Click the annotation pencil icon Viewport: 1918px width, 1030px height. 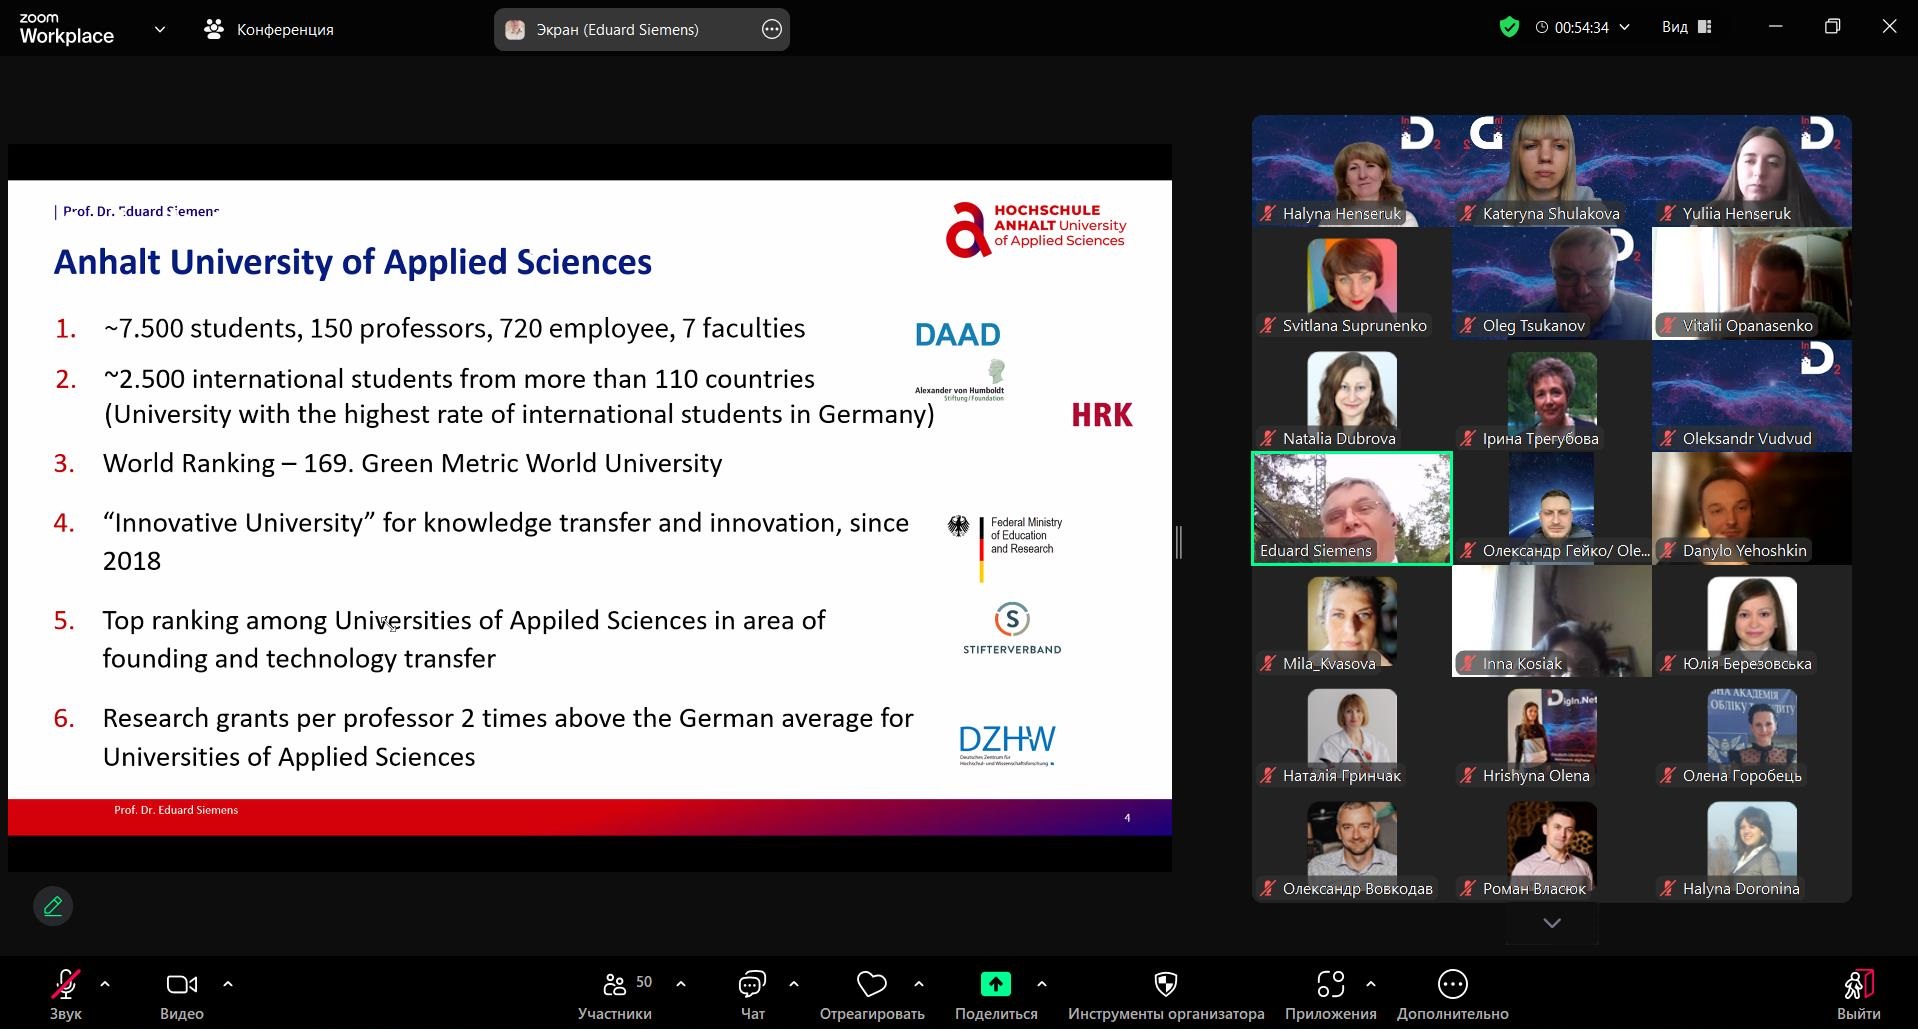pyautogui.click(x=53, y=907)
